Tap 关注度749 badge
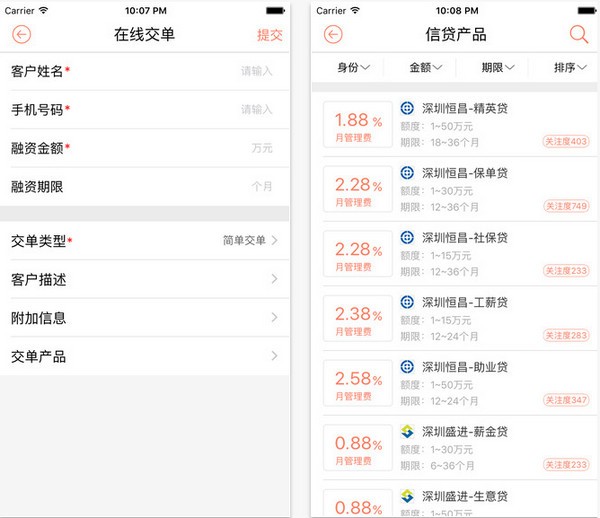 click(566, 206)
